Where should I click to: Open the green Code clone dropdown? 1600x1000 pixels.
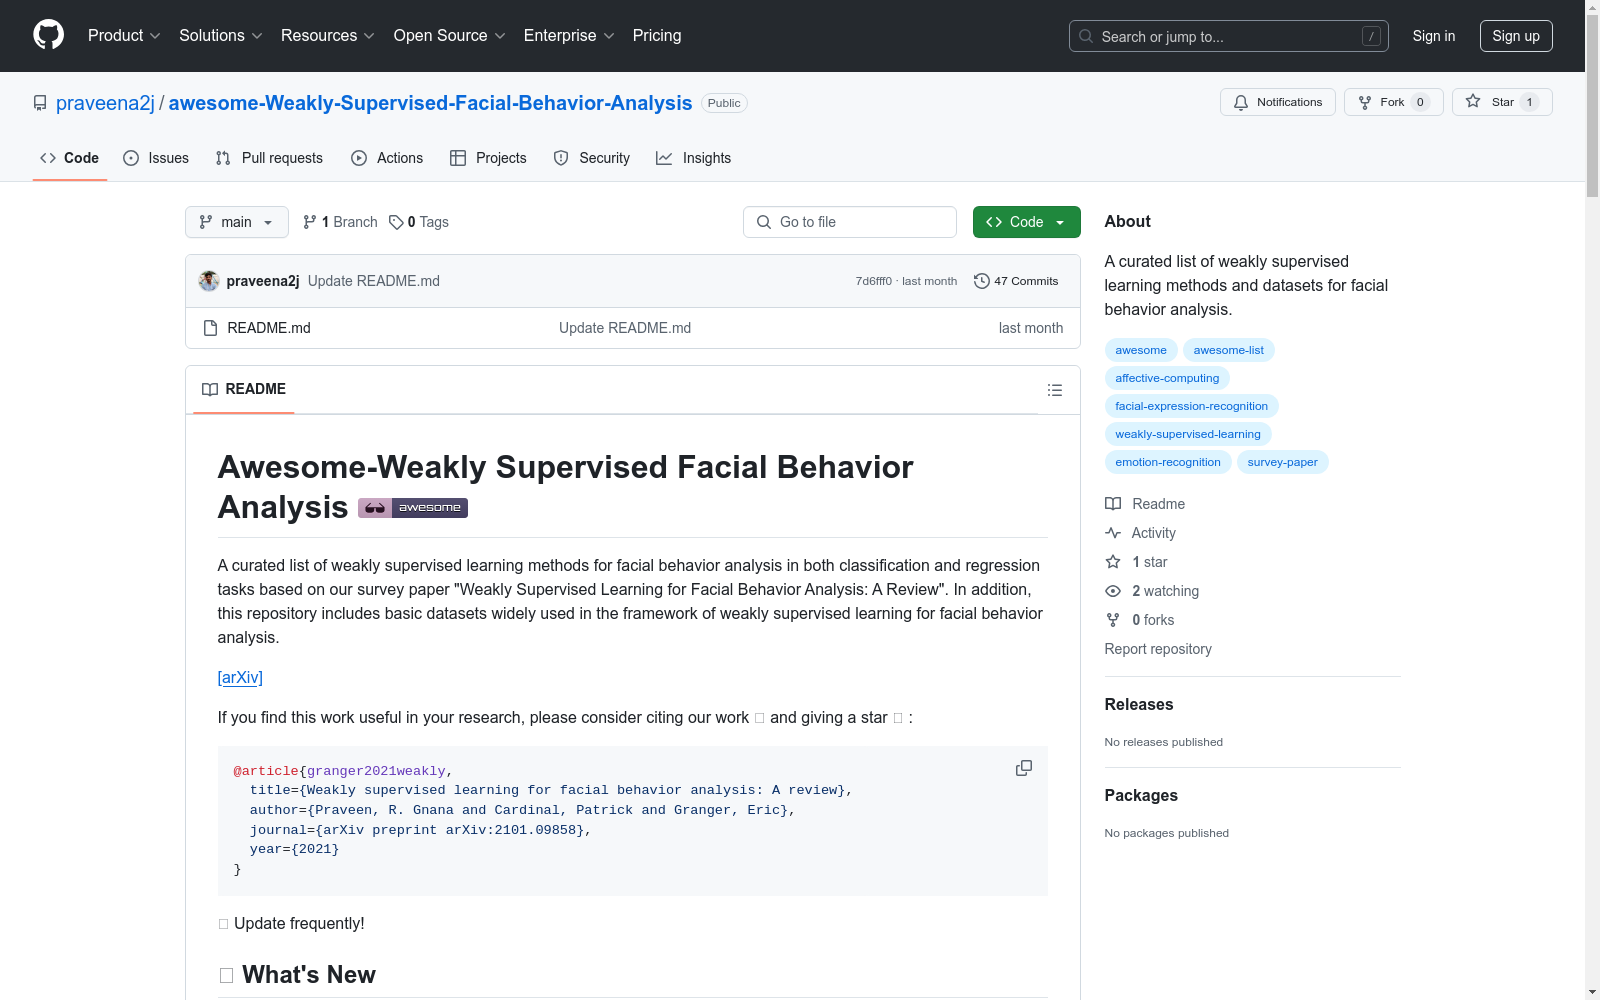(x=1026, y=222)
